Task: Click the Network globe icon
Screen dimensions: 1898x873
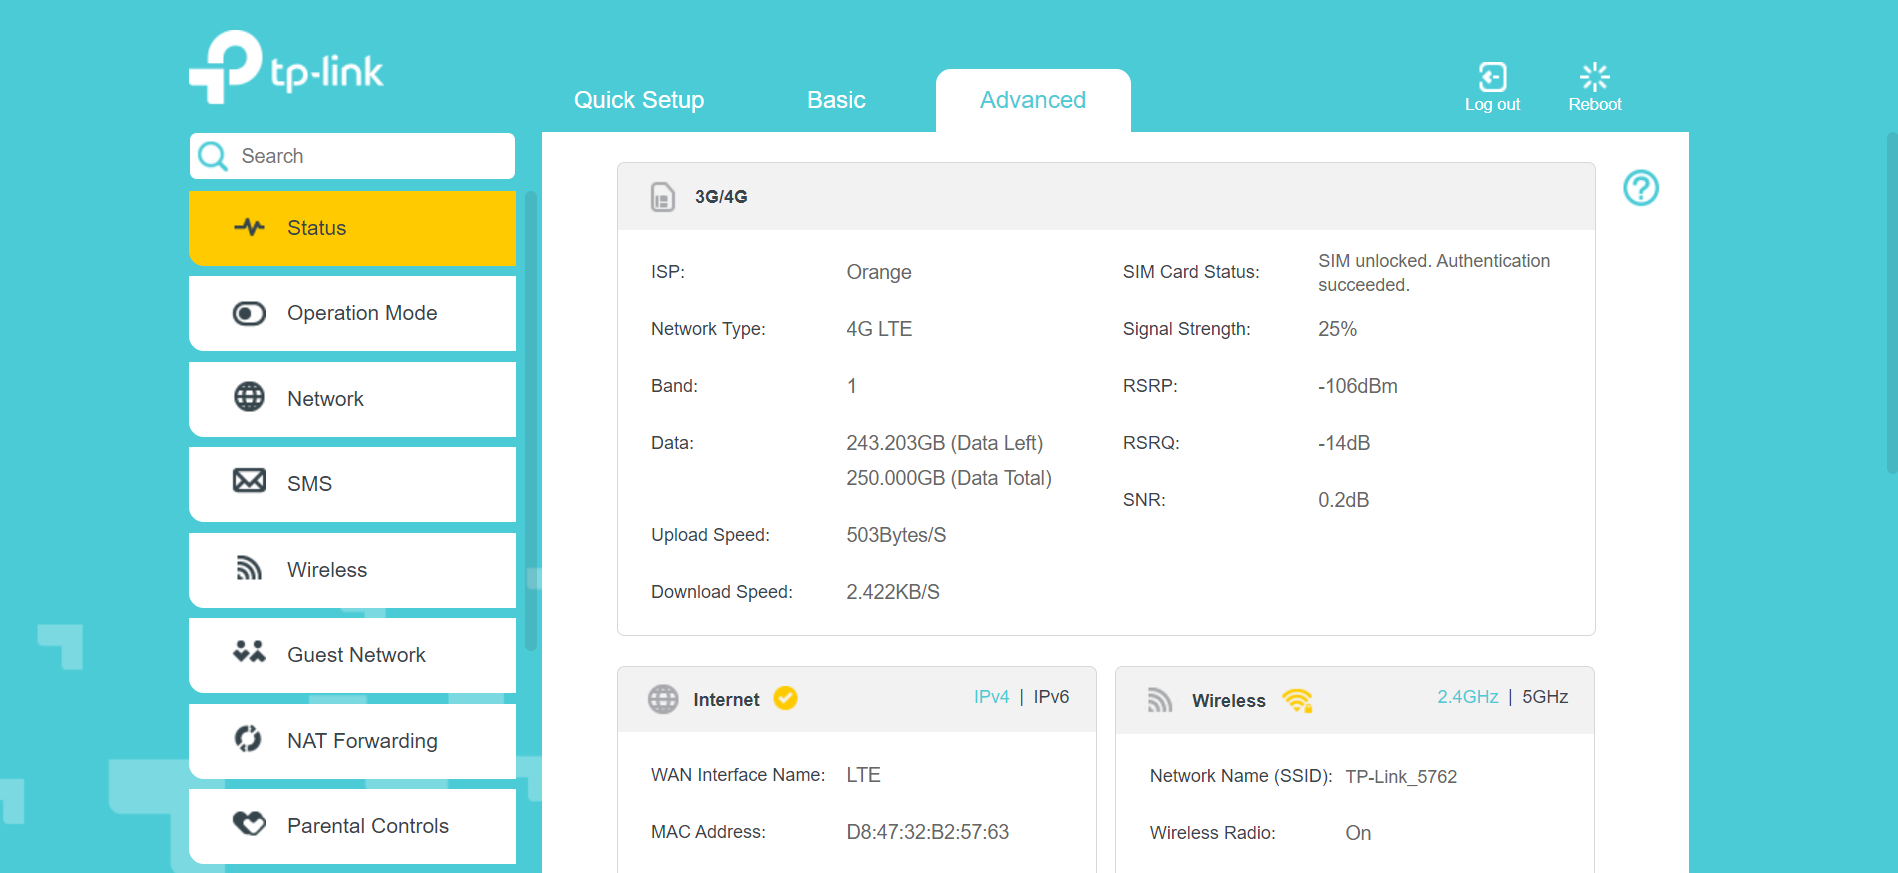Action: tap(249, 397)
